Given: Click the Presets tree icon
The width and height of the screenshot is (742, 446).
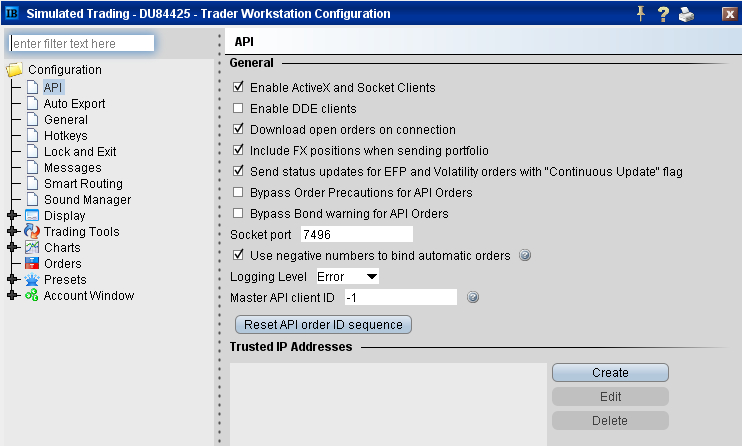Looking at the screenshot, I should click(32, 280).
